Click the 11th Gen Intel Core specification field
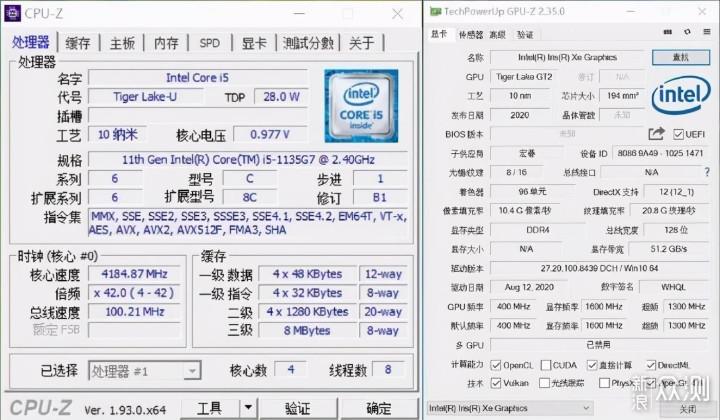The width and height of the screenshot is (720, 420). [x=248, y=160]
